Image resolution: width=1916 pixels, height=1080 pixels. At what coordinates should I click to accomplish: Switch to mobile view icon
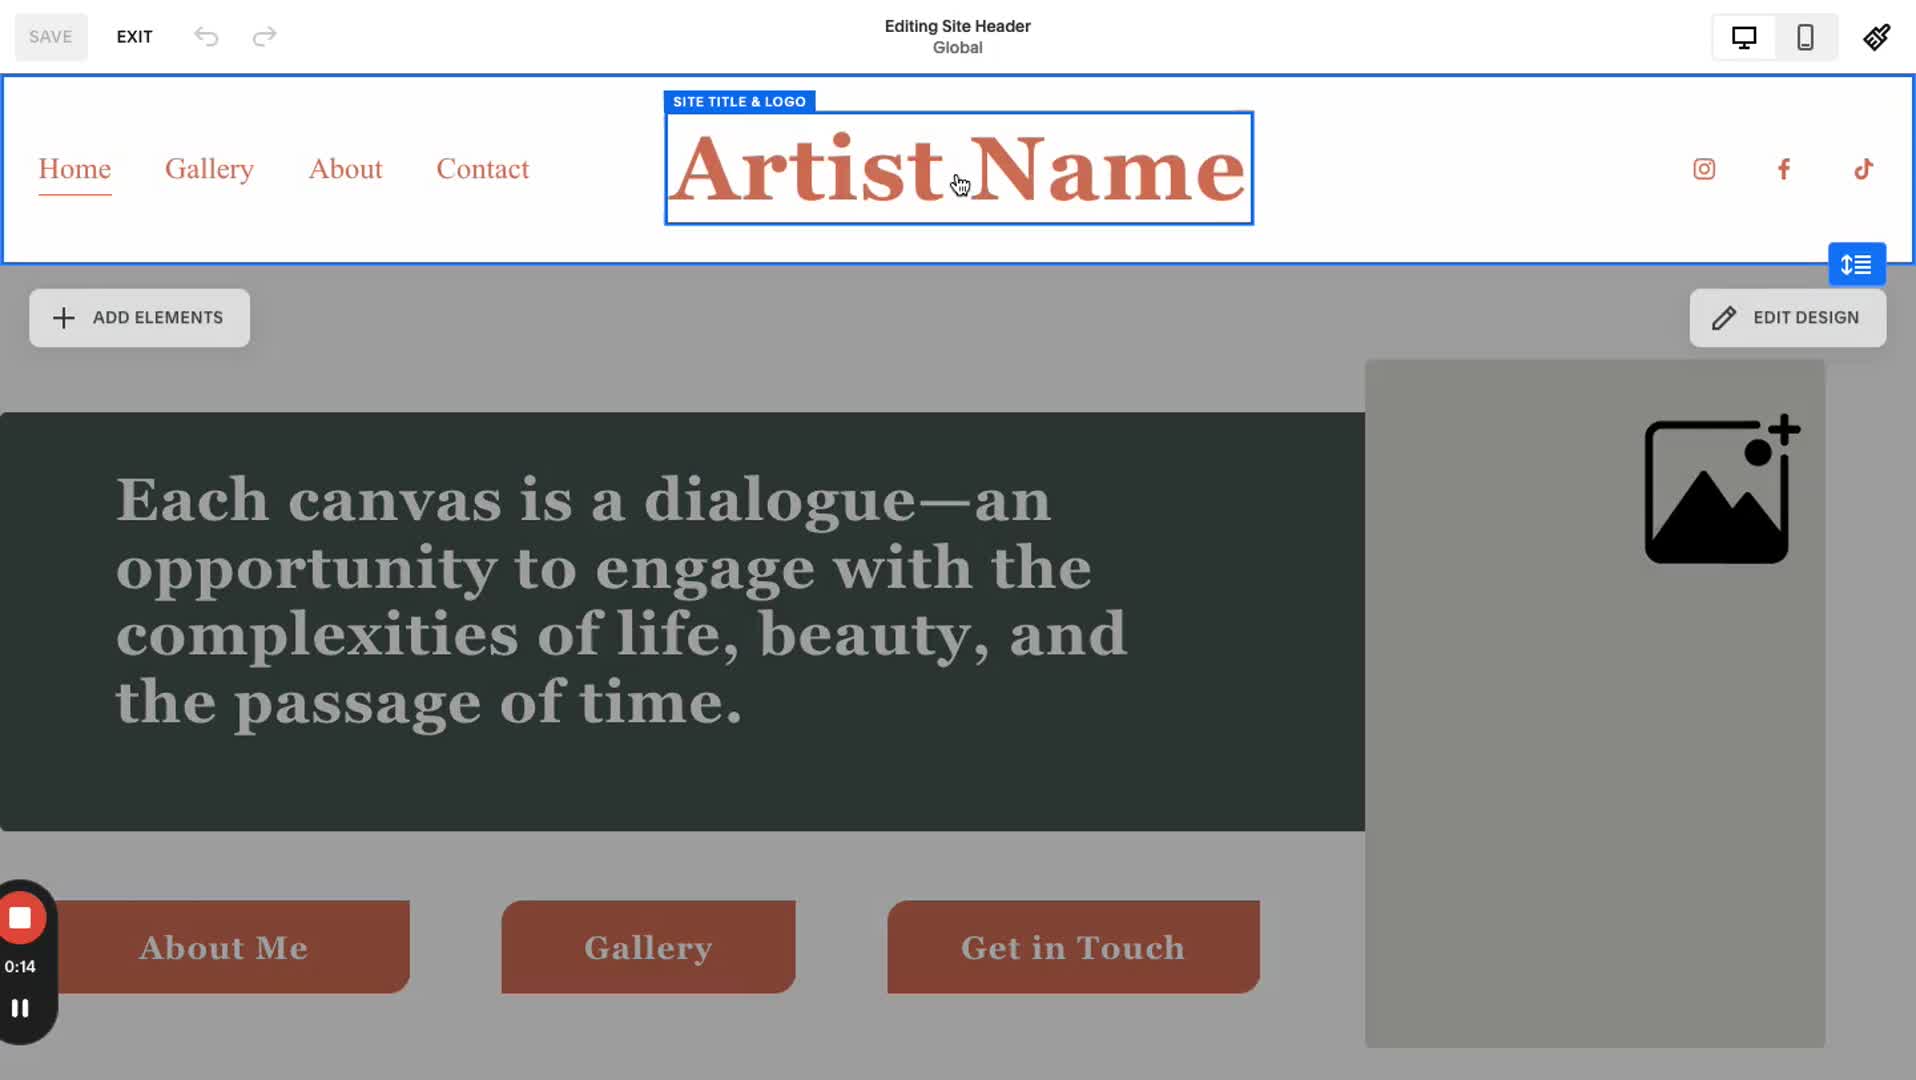pos(1805,38)
